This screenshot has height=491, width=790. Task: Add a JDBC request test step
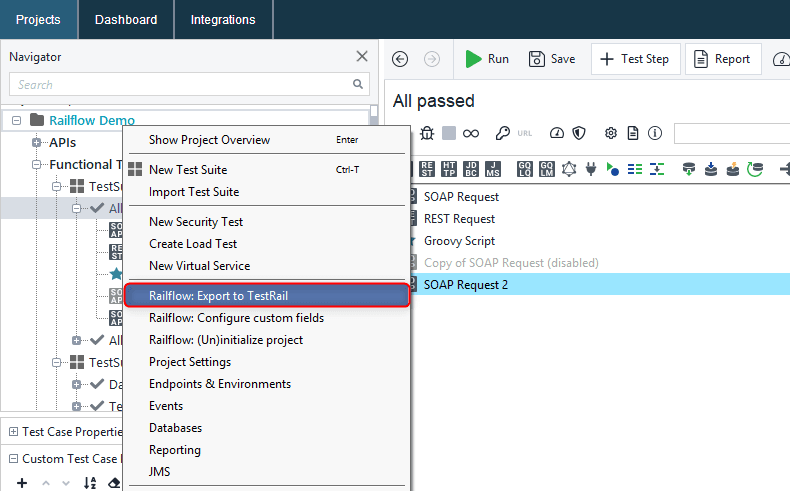pos(471,169)
